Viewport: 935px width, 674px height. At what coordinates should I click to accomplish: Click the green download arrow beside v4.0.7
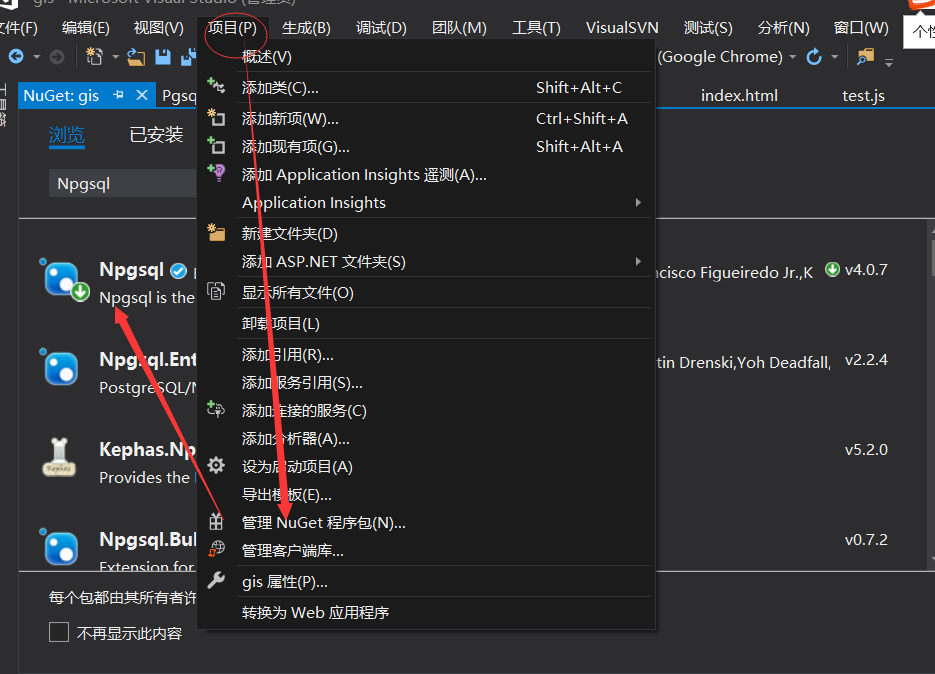(832, 270)
